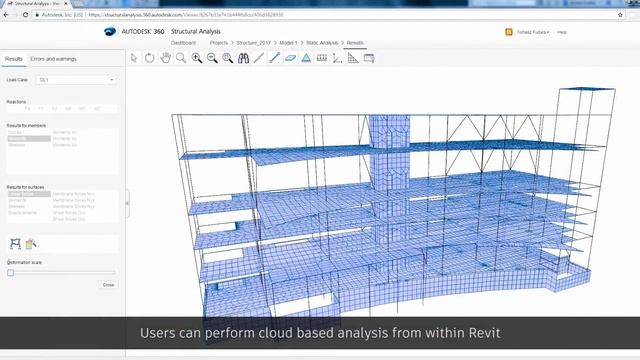
Task: Select highlighted row in Results for members
Action: 29,139
